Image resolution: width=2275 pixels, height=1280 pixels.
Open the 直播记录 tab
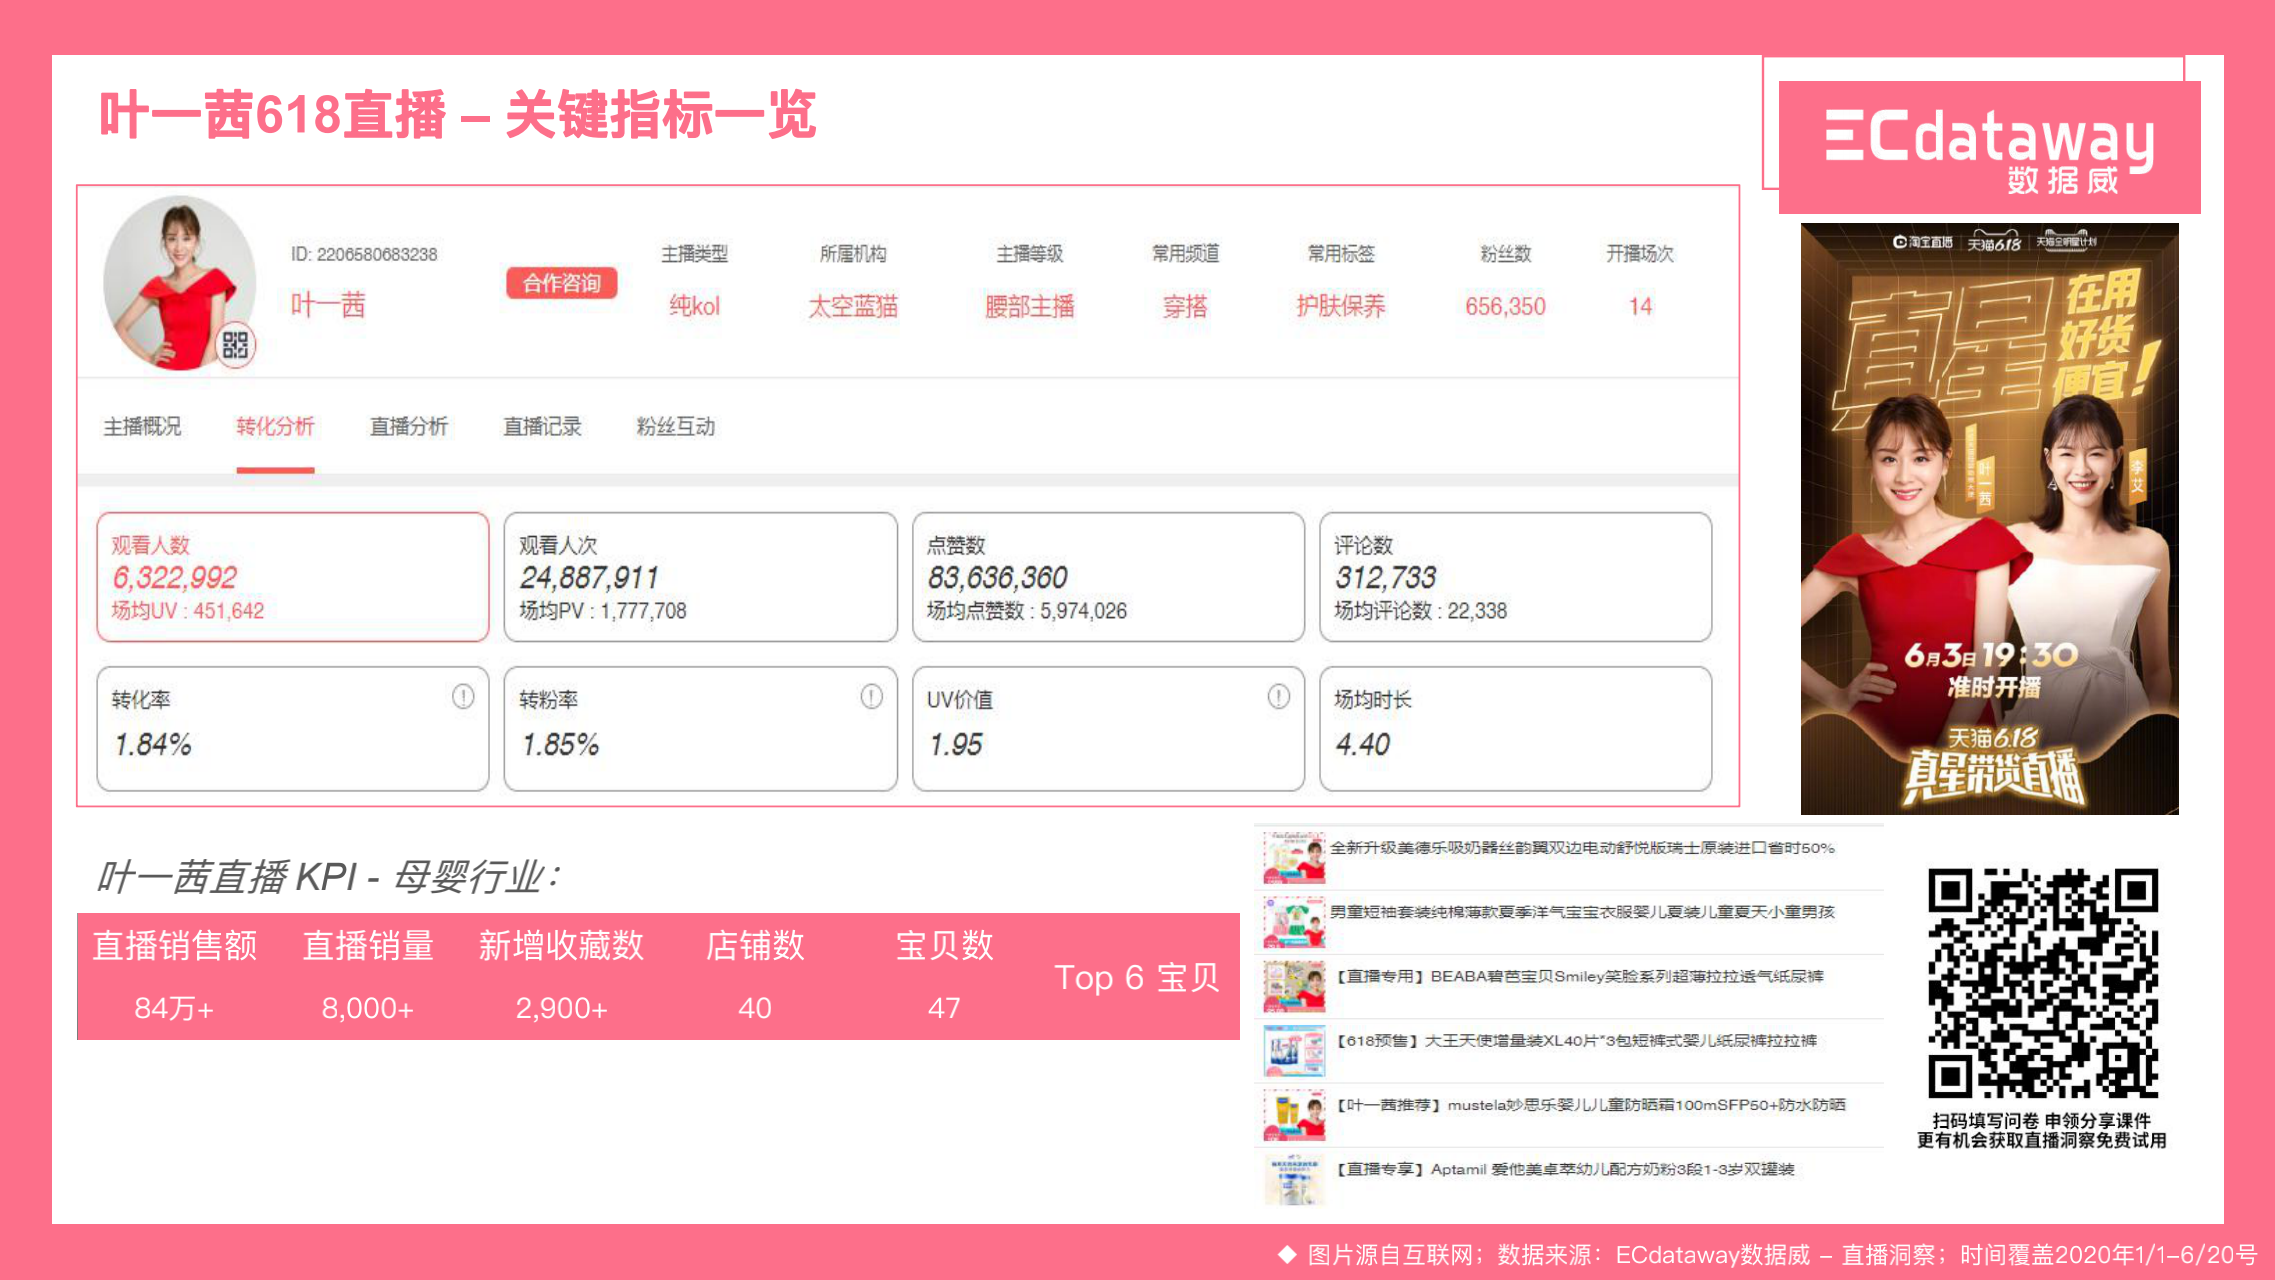tap(542, 427)
